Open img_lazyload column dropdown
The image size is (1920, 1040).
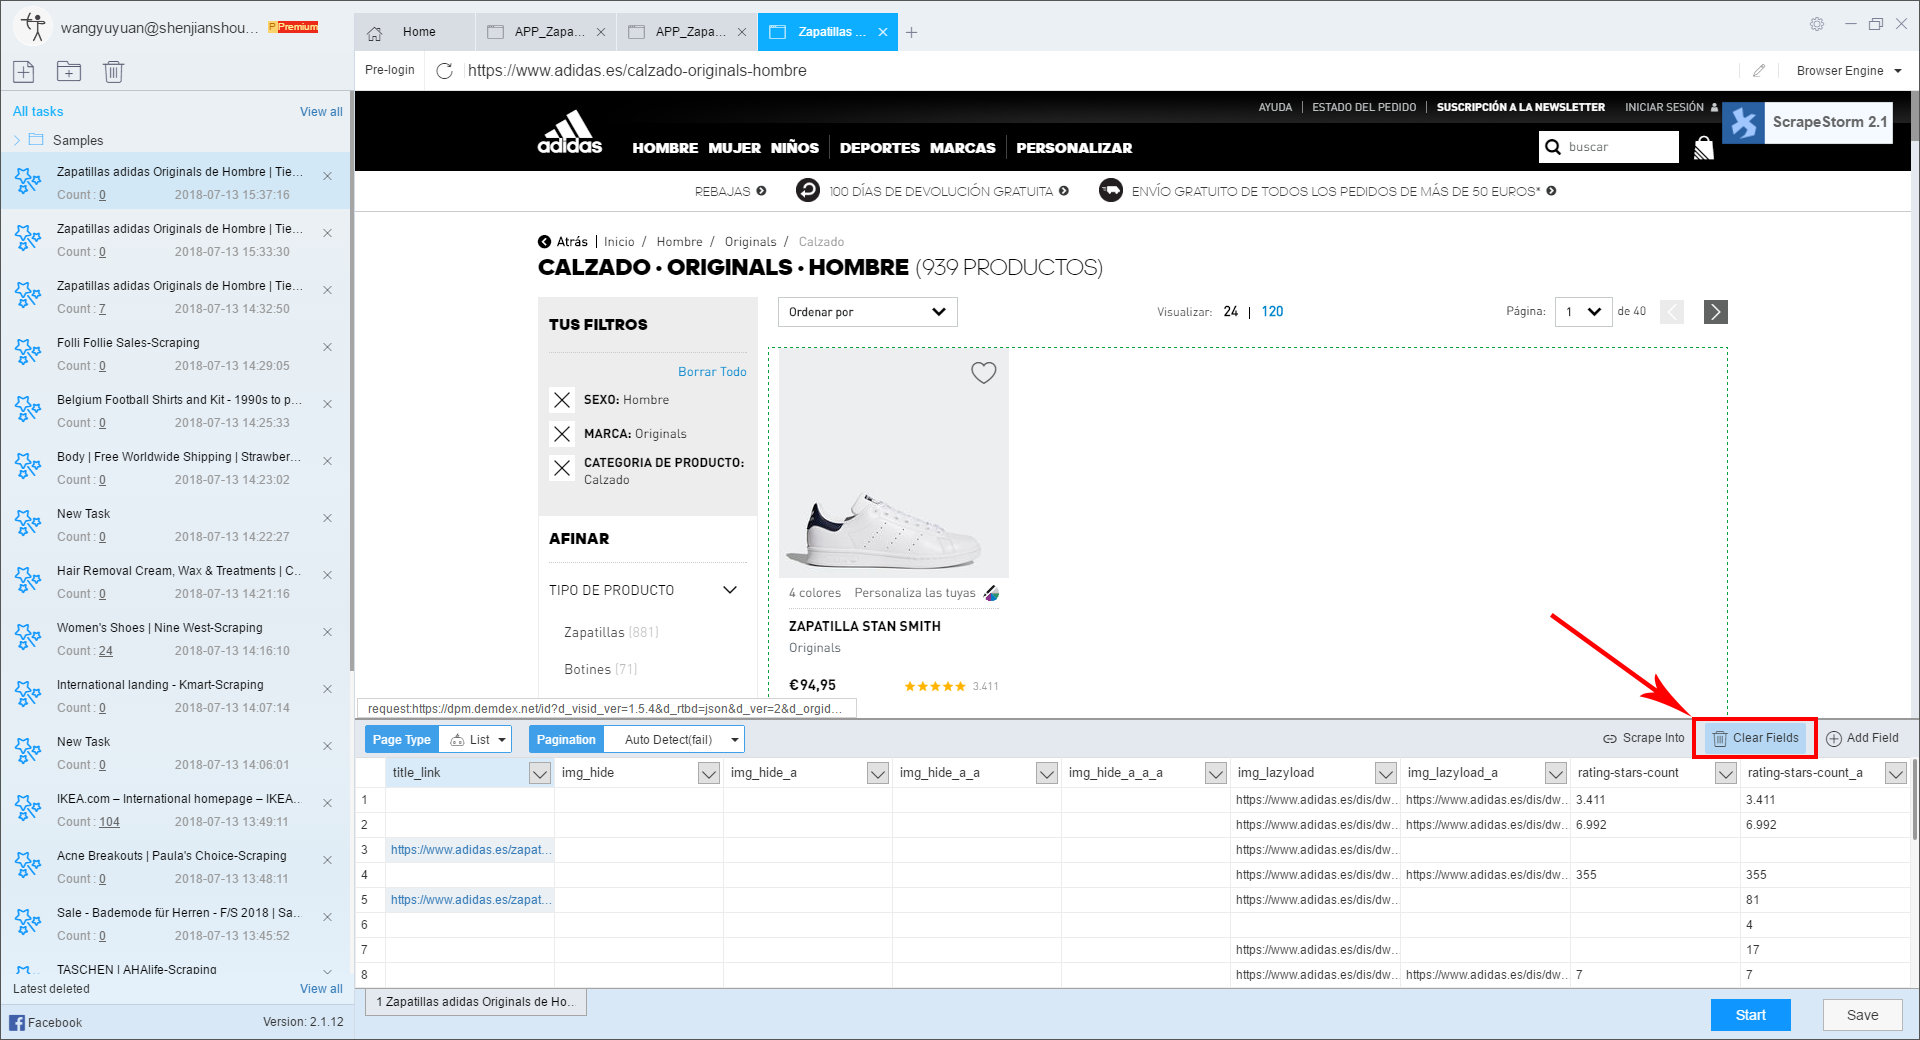[1386, 773]
